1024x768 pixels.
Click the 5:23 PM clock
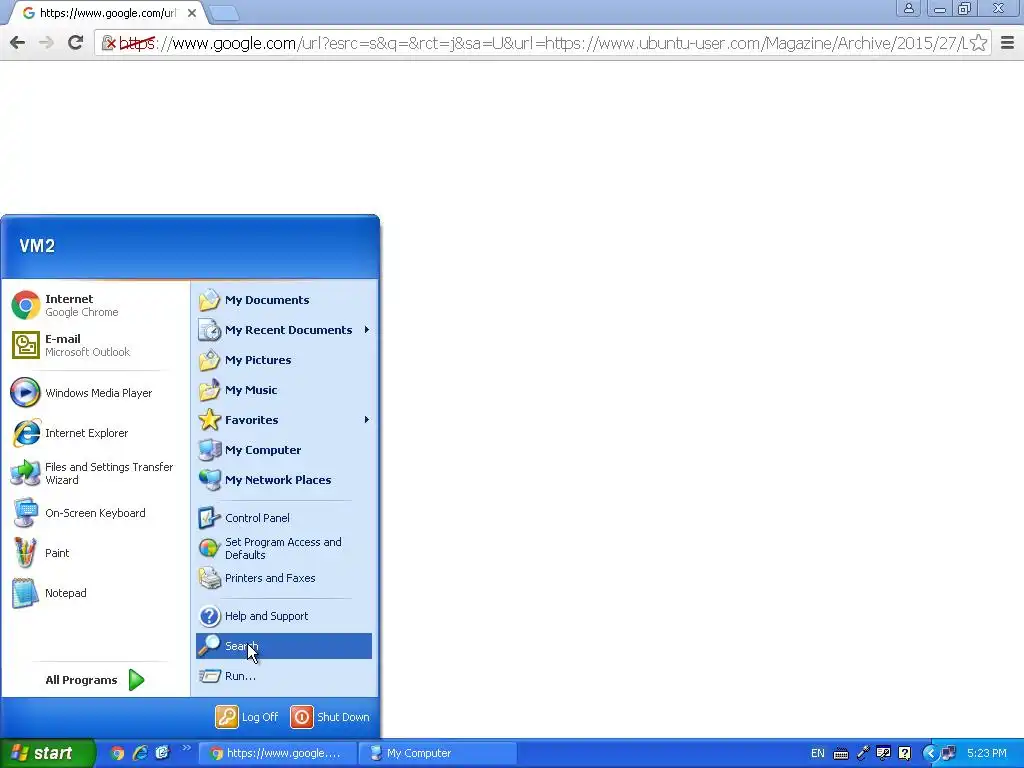987,753
